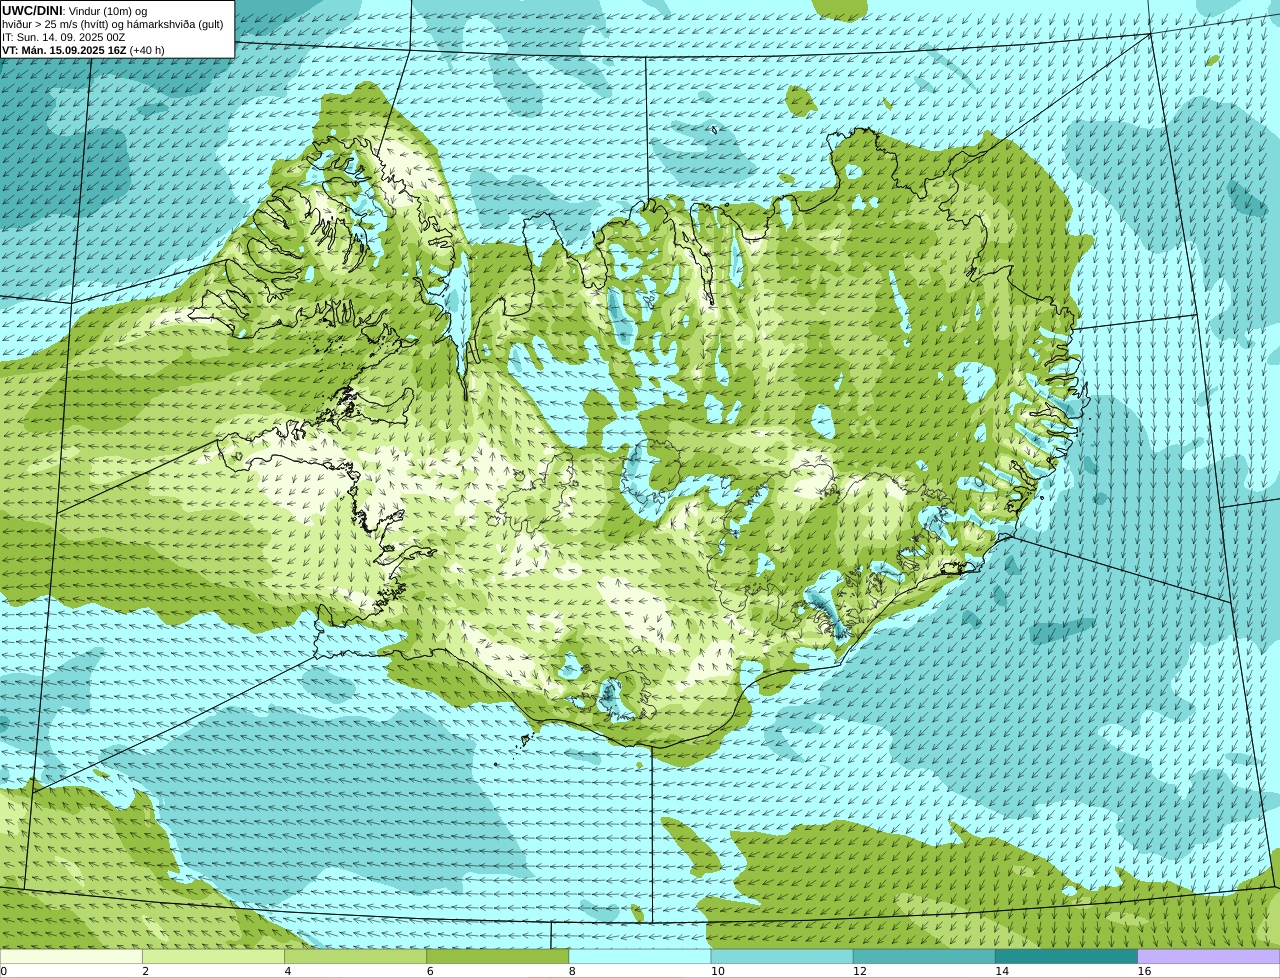Click the '12' label on the color scale

tap(860, 971)
